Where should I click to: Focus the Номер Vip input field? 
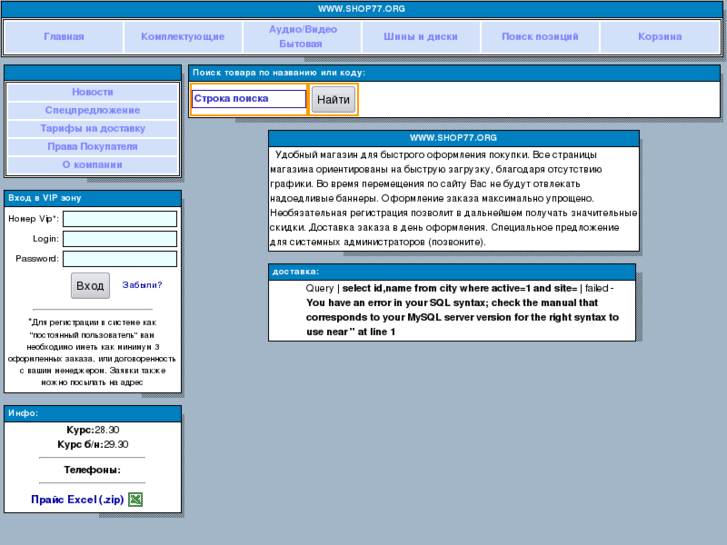pos(120,219)
